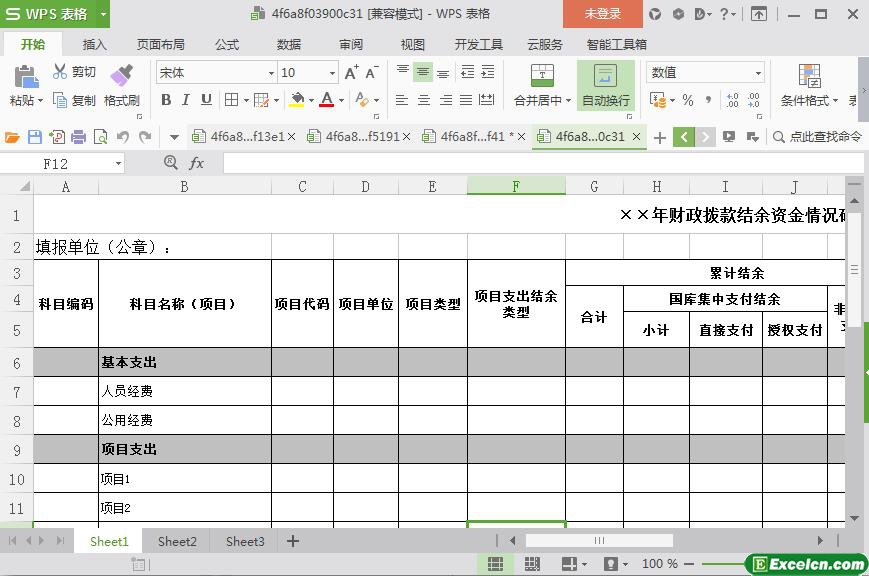Toggle Wrap Text (自动换行) button
869x576 pixels.
[605, 85]
